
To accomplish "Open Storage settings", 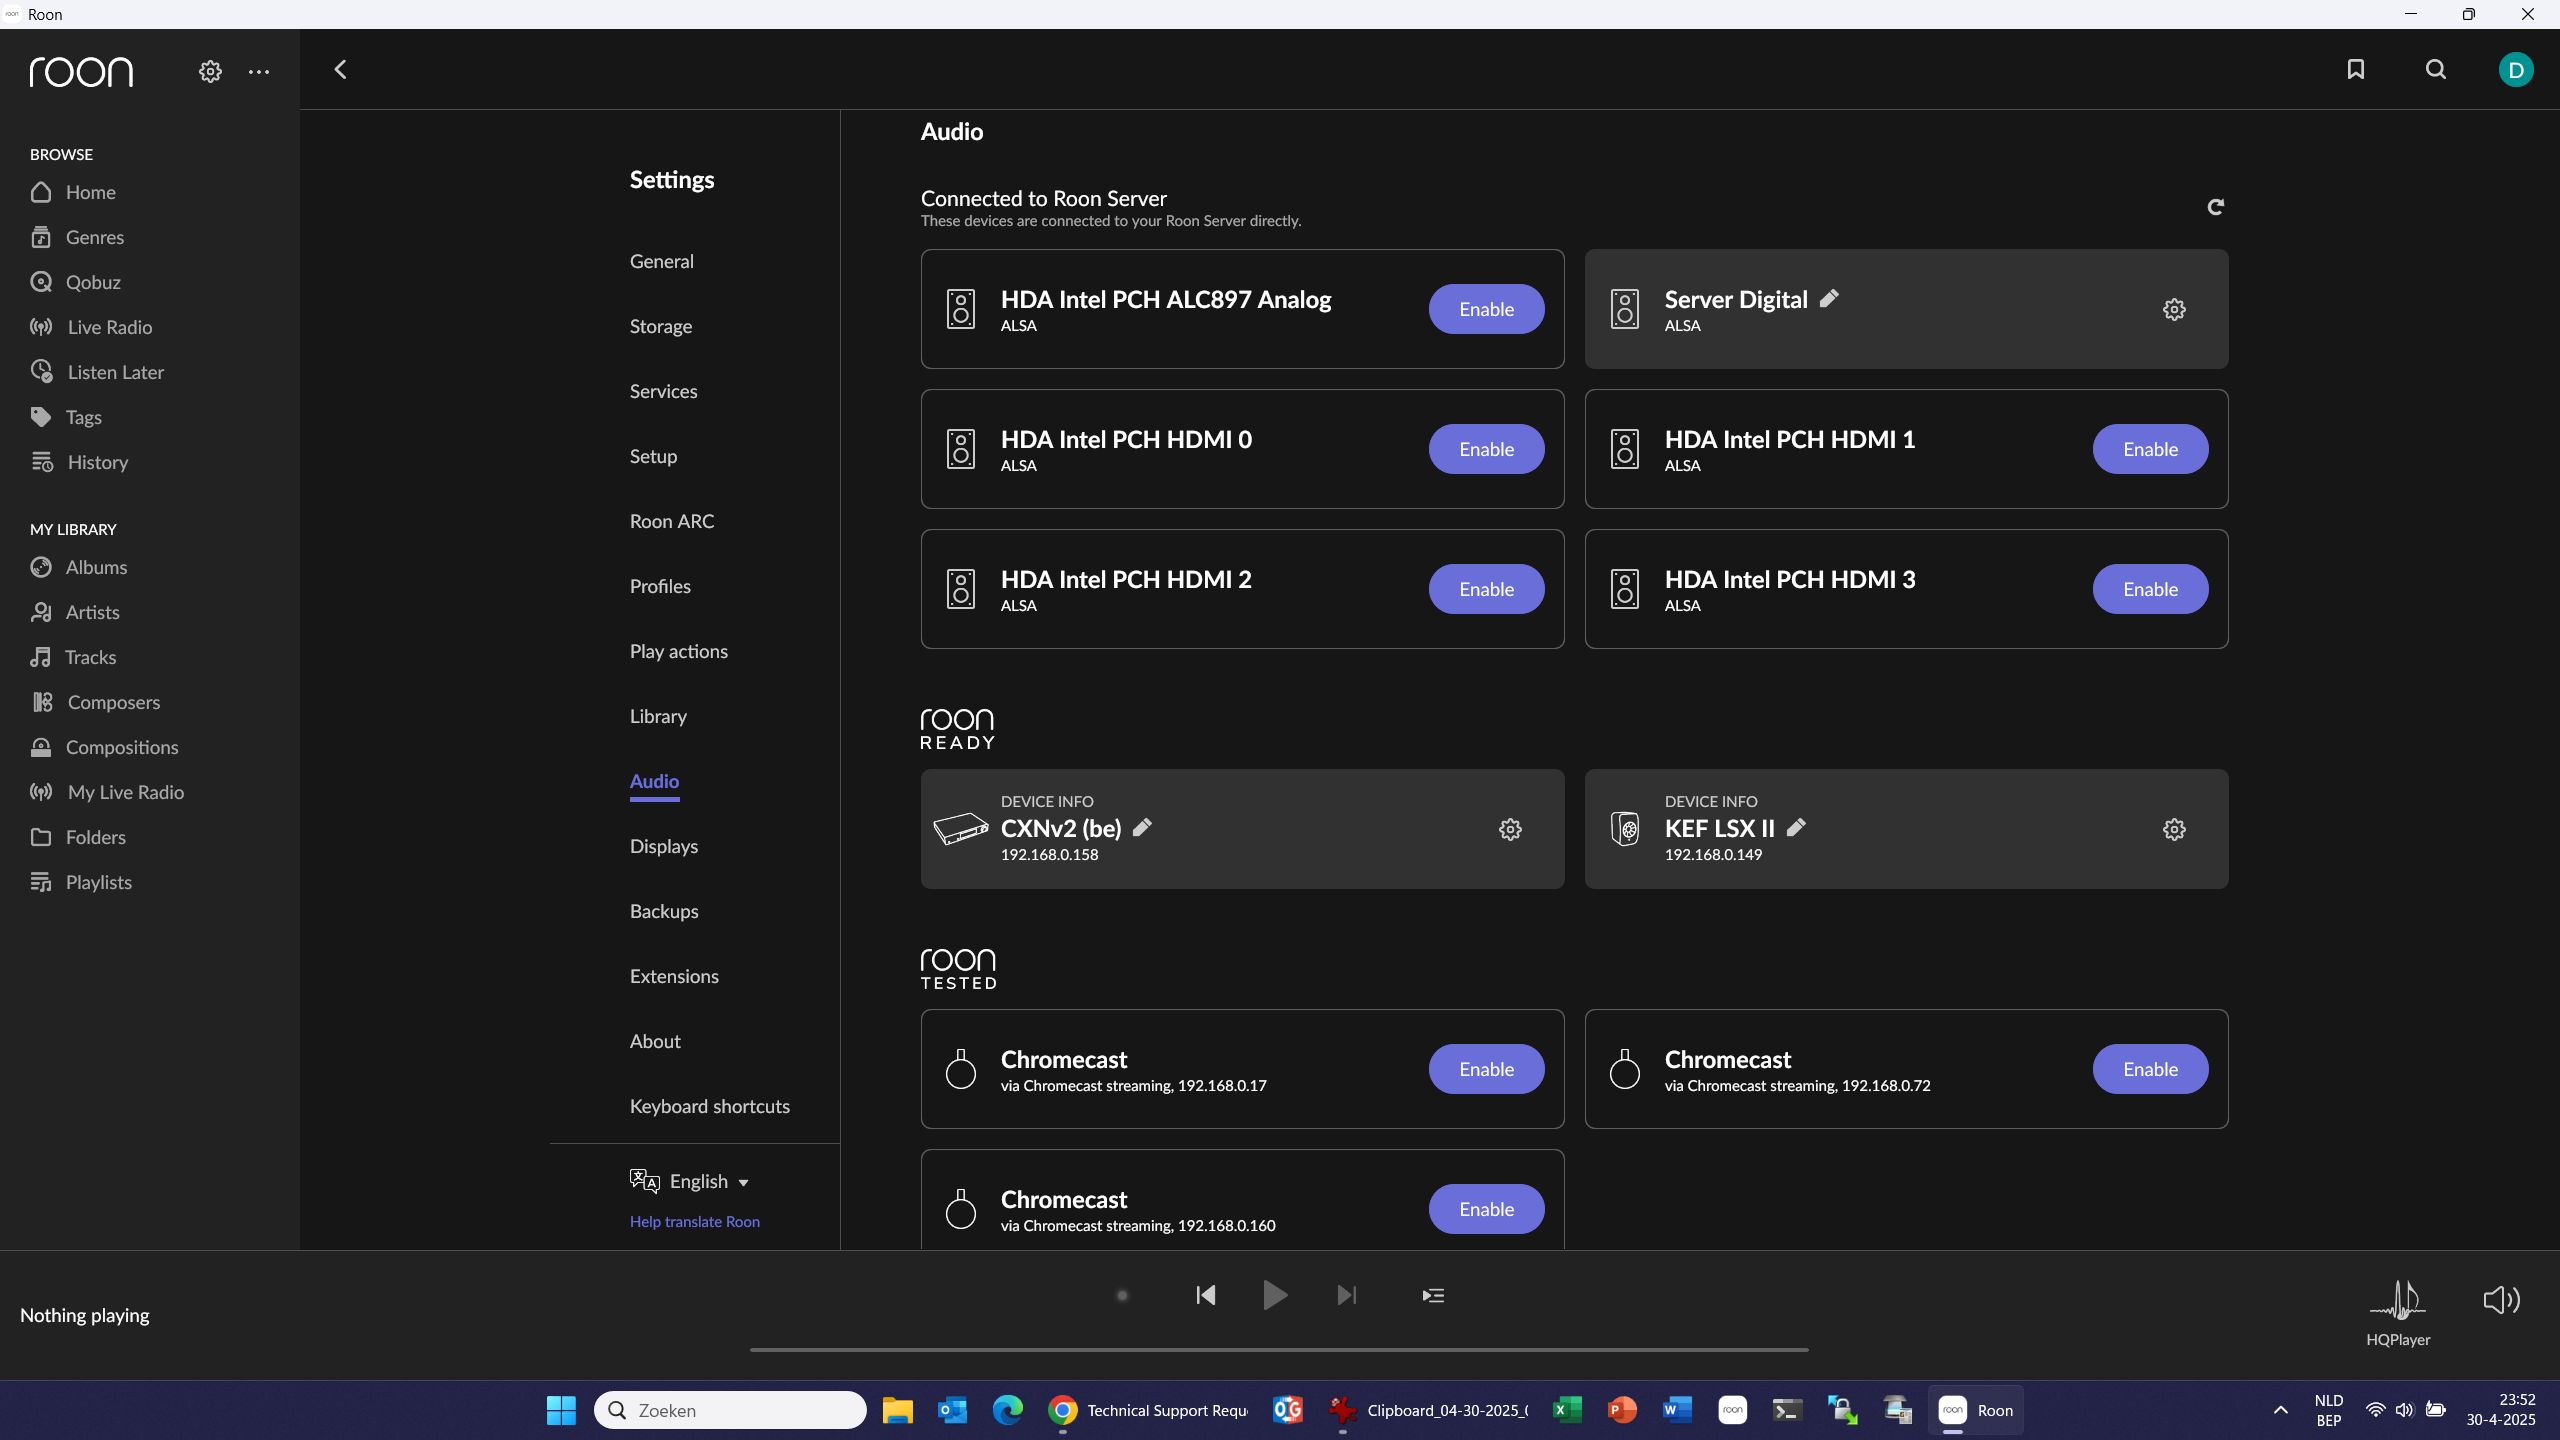I will (660, 326).
